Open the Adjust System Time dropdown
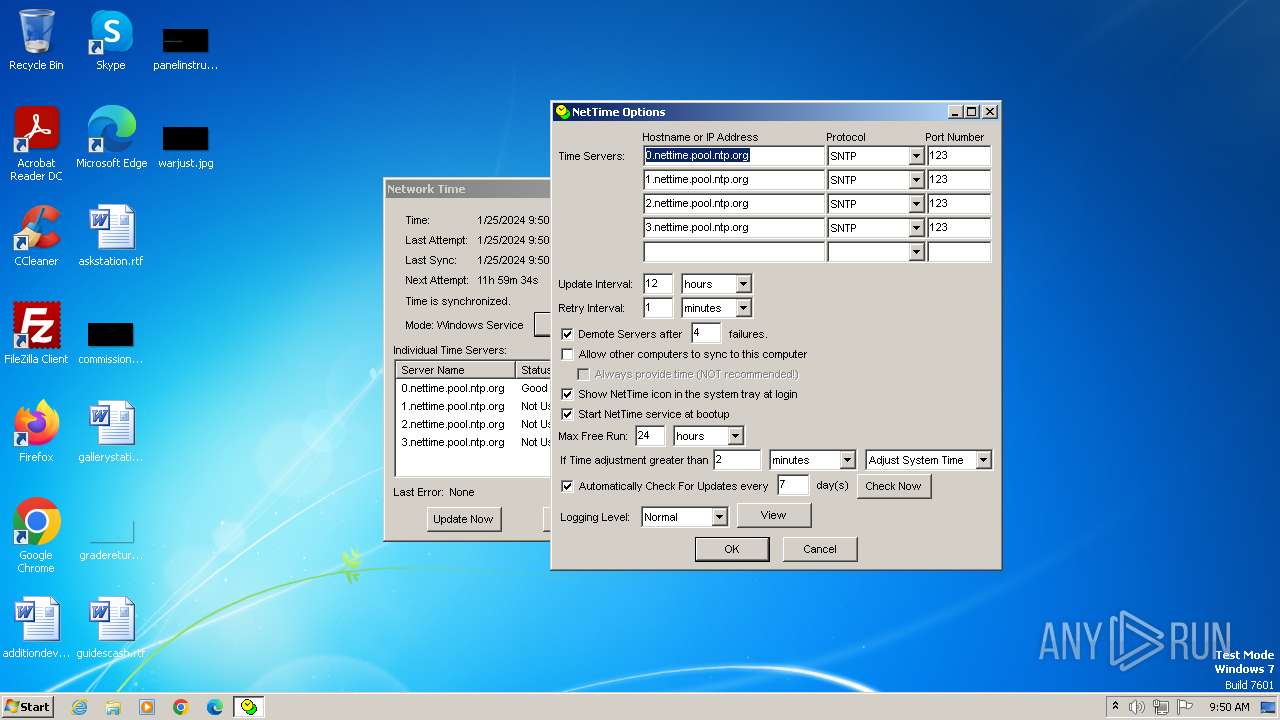The image size is (1280, 720). coord(983,460)
